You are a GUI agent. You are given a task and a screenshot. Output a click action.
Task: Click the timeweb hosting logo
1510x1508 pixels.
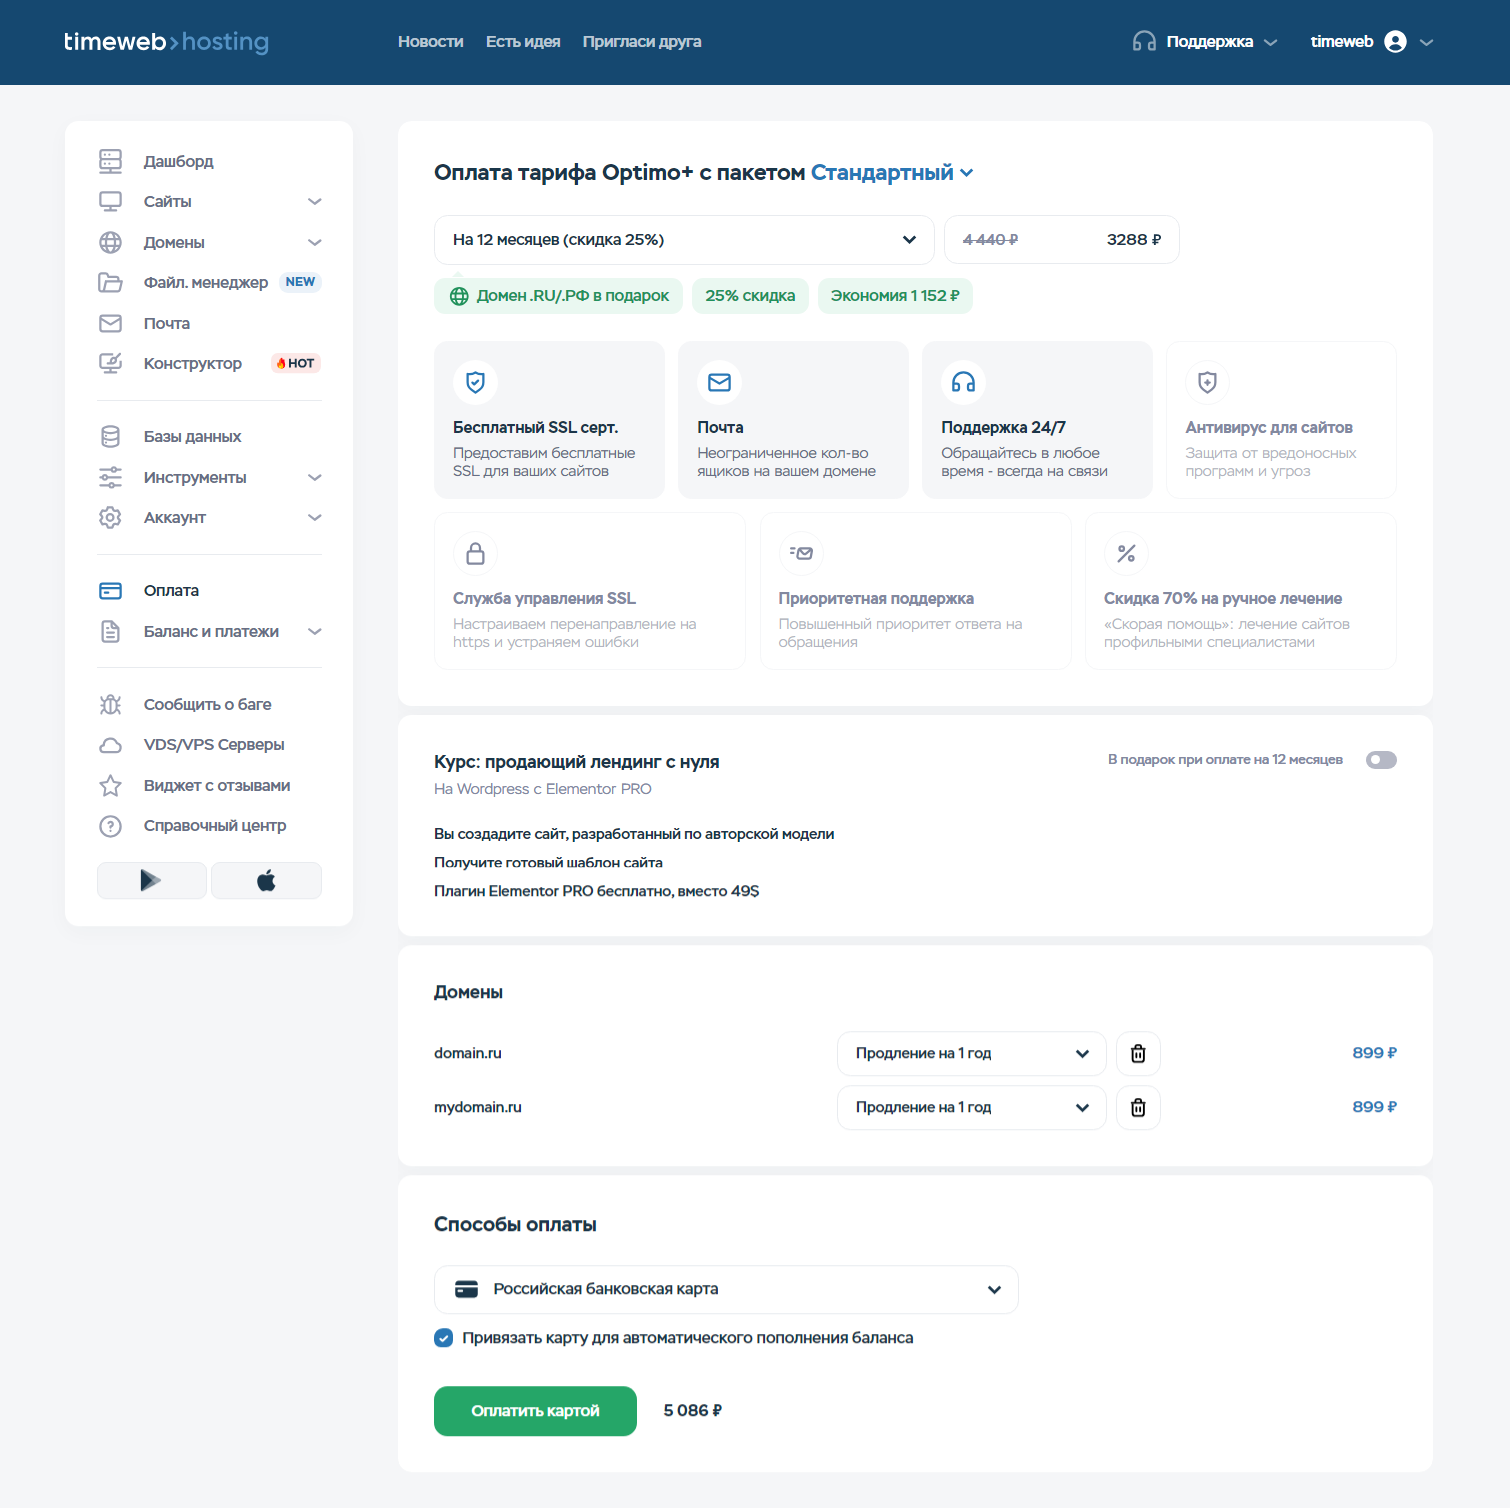pyautogui.click(x=166, y=42)
